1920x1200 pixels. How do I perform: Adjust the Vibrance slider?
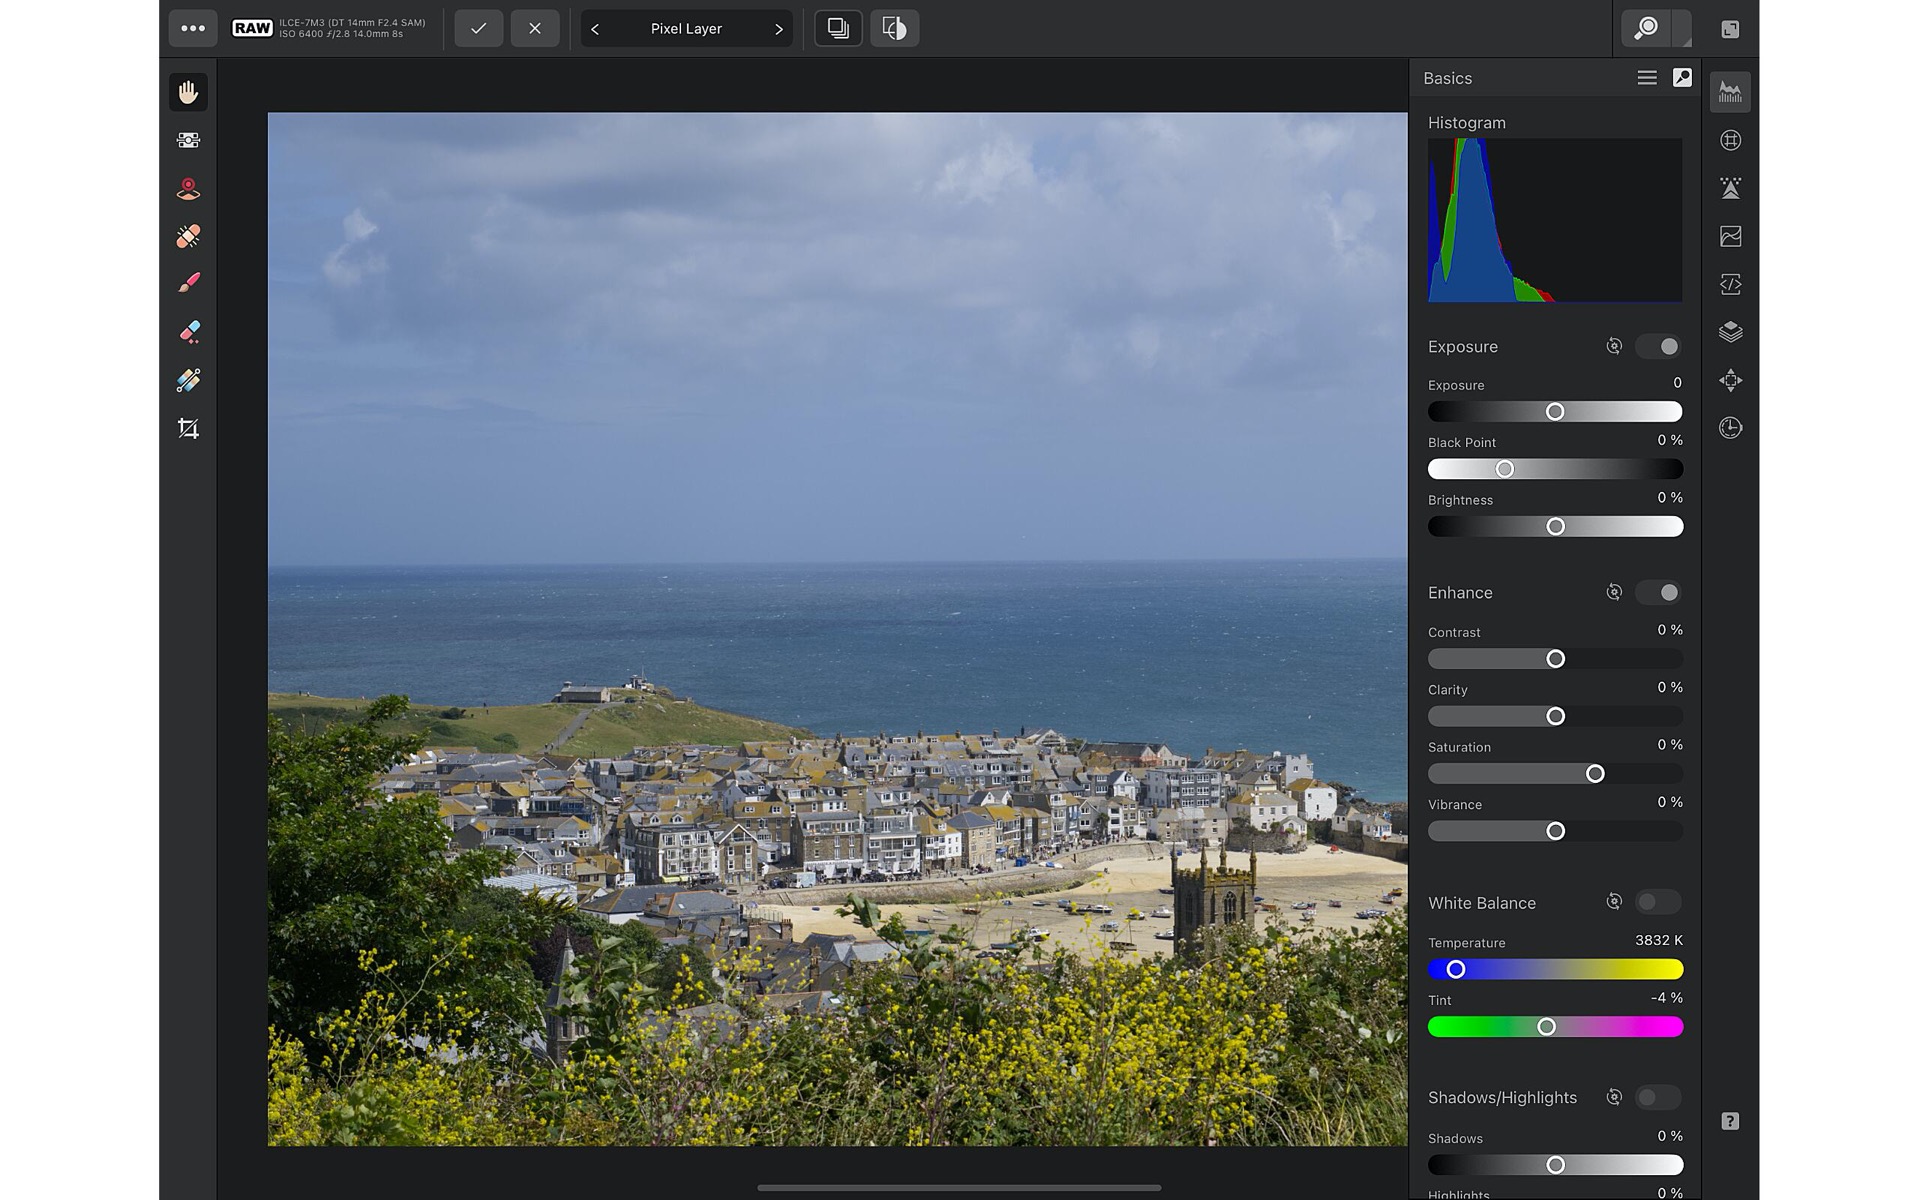(1555, 831)
